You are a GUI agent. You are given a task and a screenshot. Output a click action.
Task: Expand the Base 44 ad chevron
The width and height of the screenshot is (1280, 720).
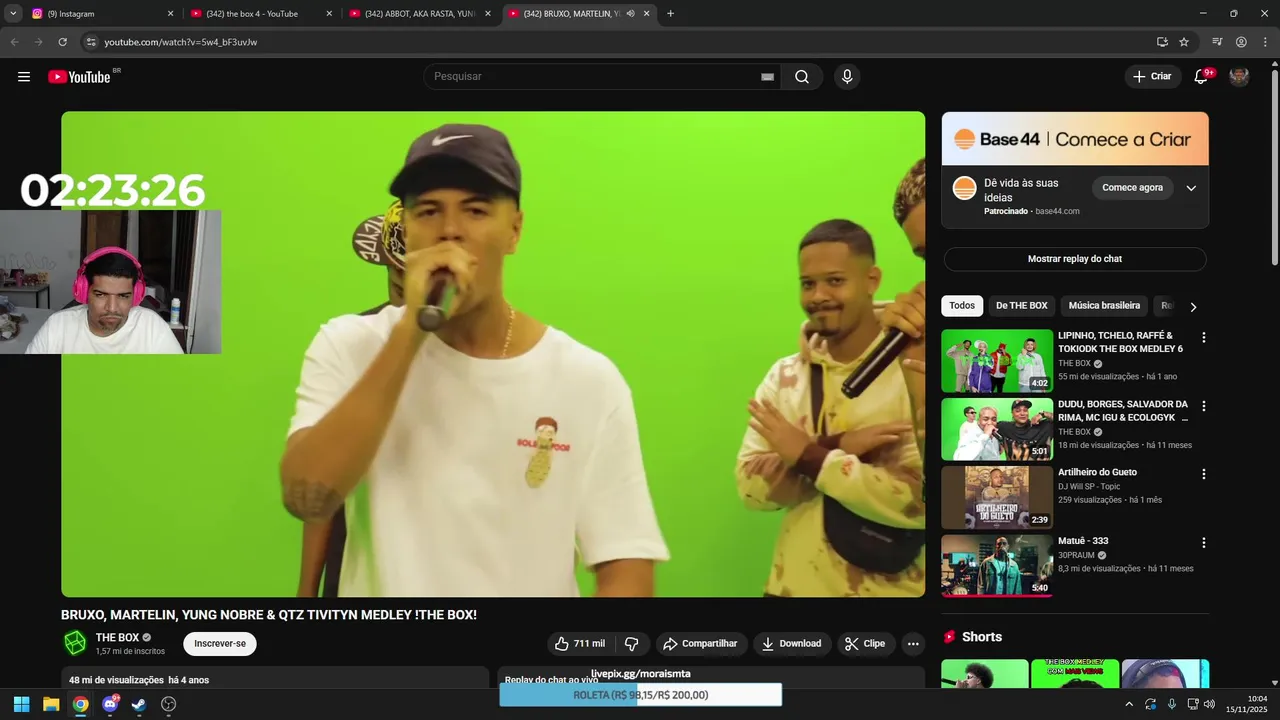click(1191, 188)
